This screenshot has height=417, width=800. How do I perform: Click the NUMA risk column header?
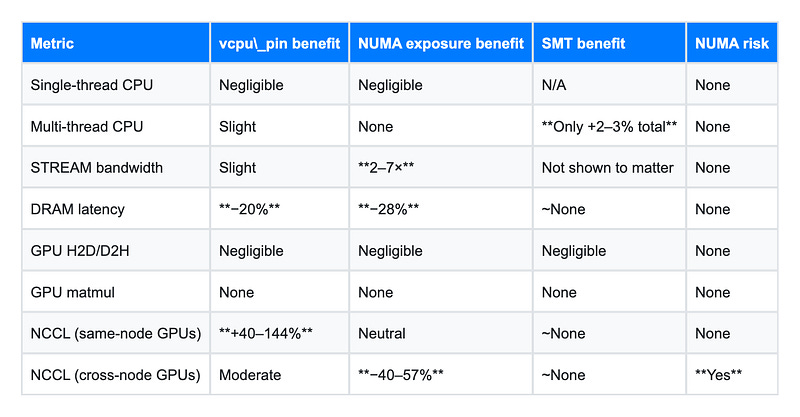pos(732,43)
